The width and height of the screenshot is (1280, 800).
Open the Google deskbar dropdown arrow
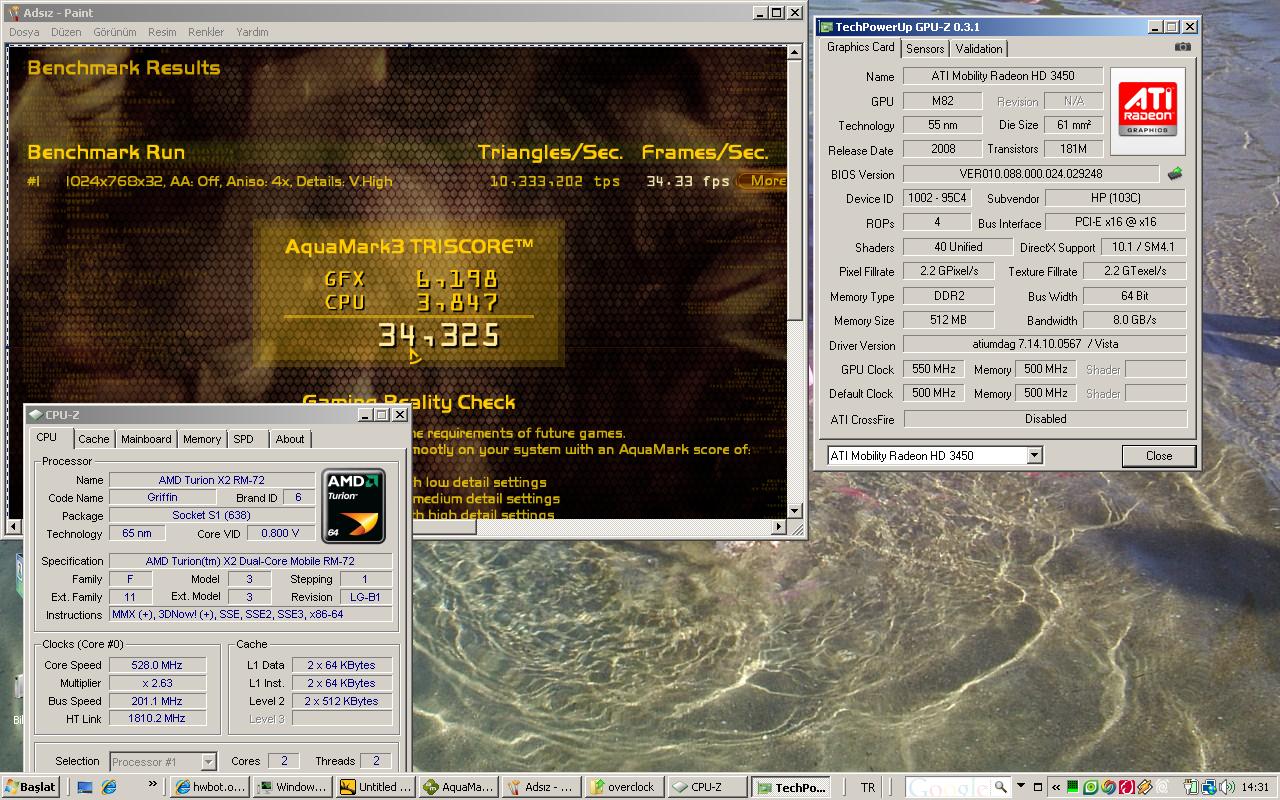point(1019,787)
